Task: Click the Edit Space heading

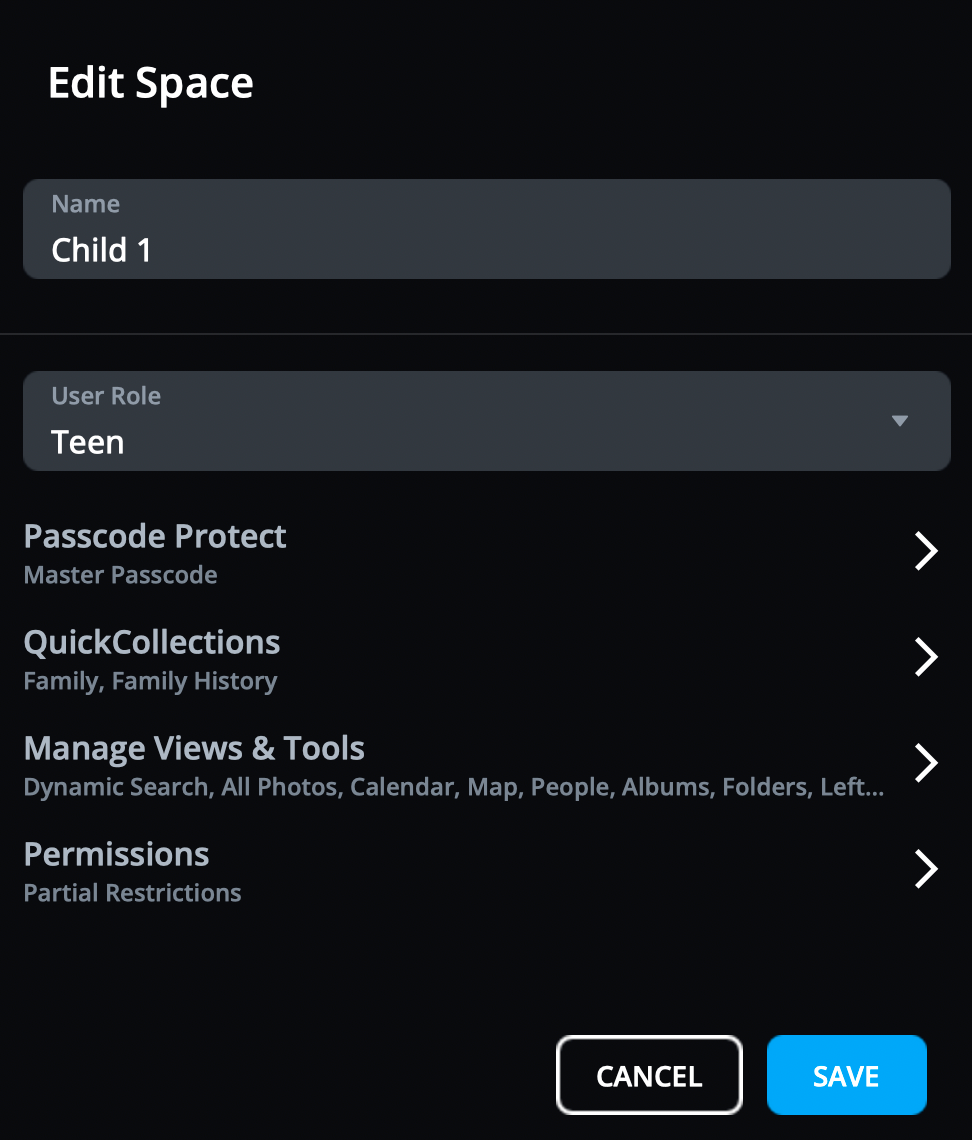Action: (150, 83)
